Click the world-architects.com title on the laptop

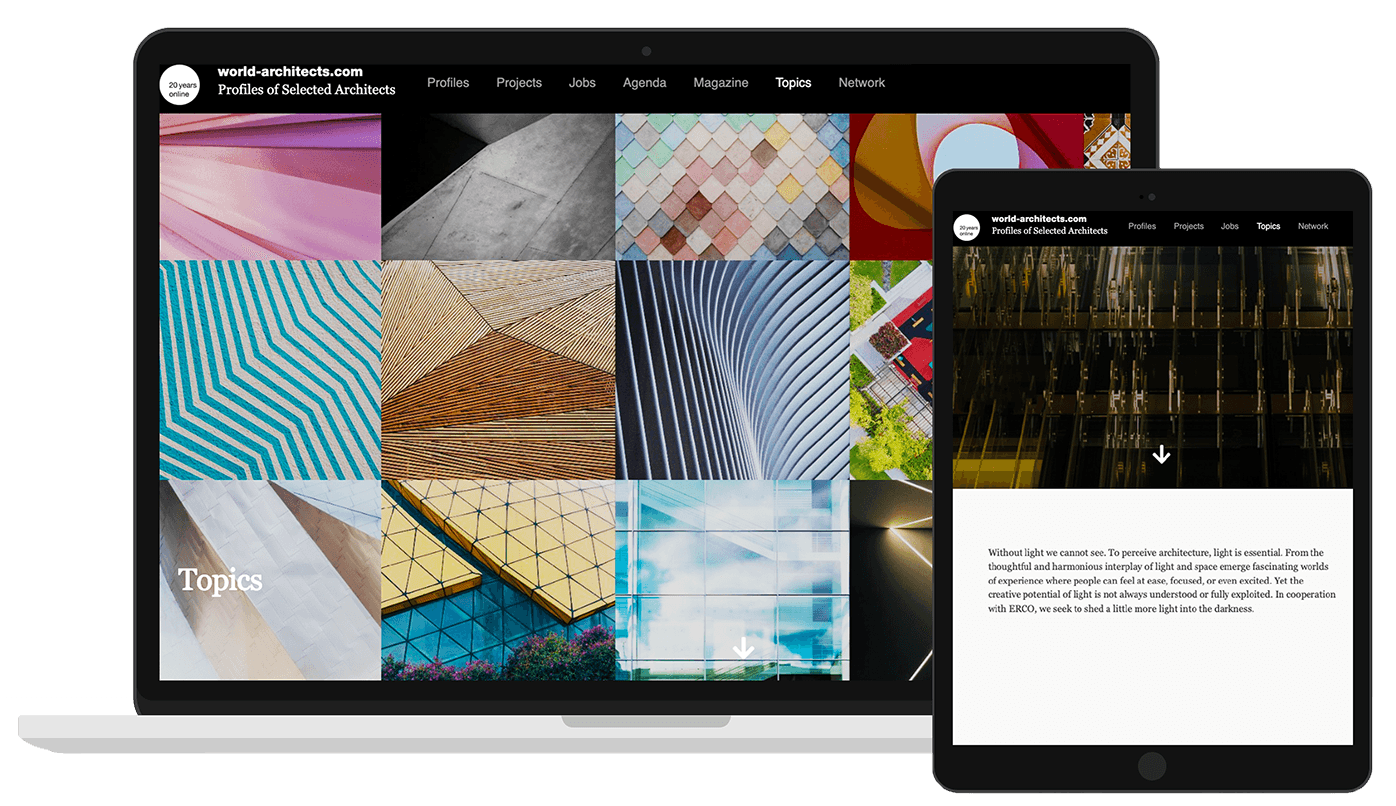point(290,72)
